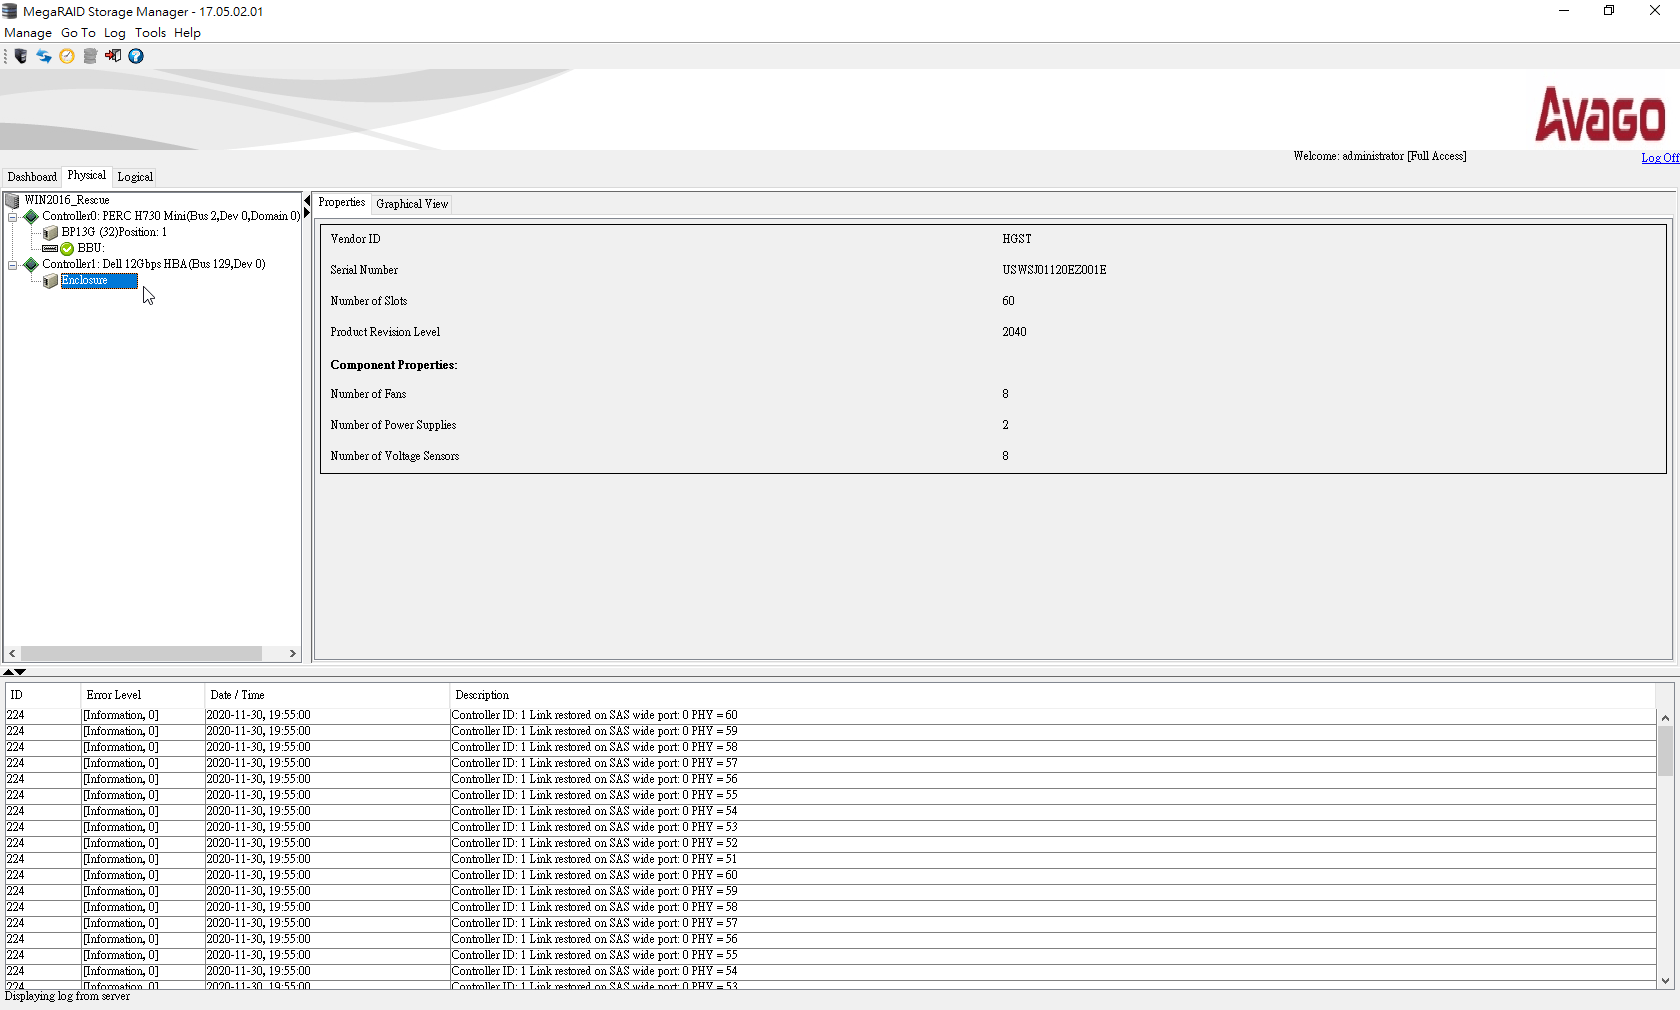
Task: Click log scrollbar up arrow
Action: click(x=1665, y=718)
